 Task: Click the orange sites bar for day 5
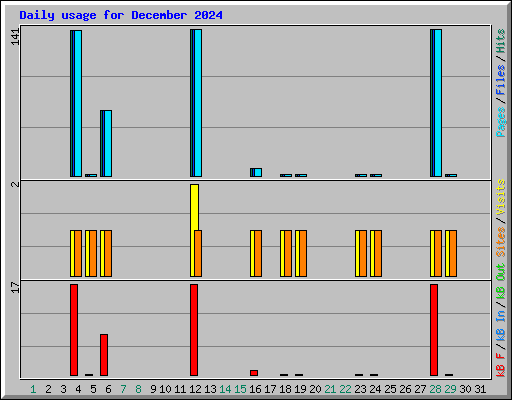point(93,253)
